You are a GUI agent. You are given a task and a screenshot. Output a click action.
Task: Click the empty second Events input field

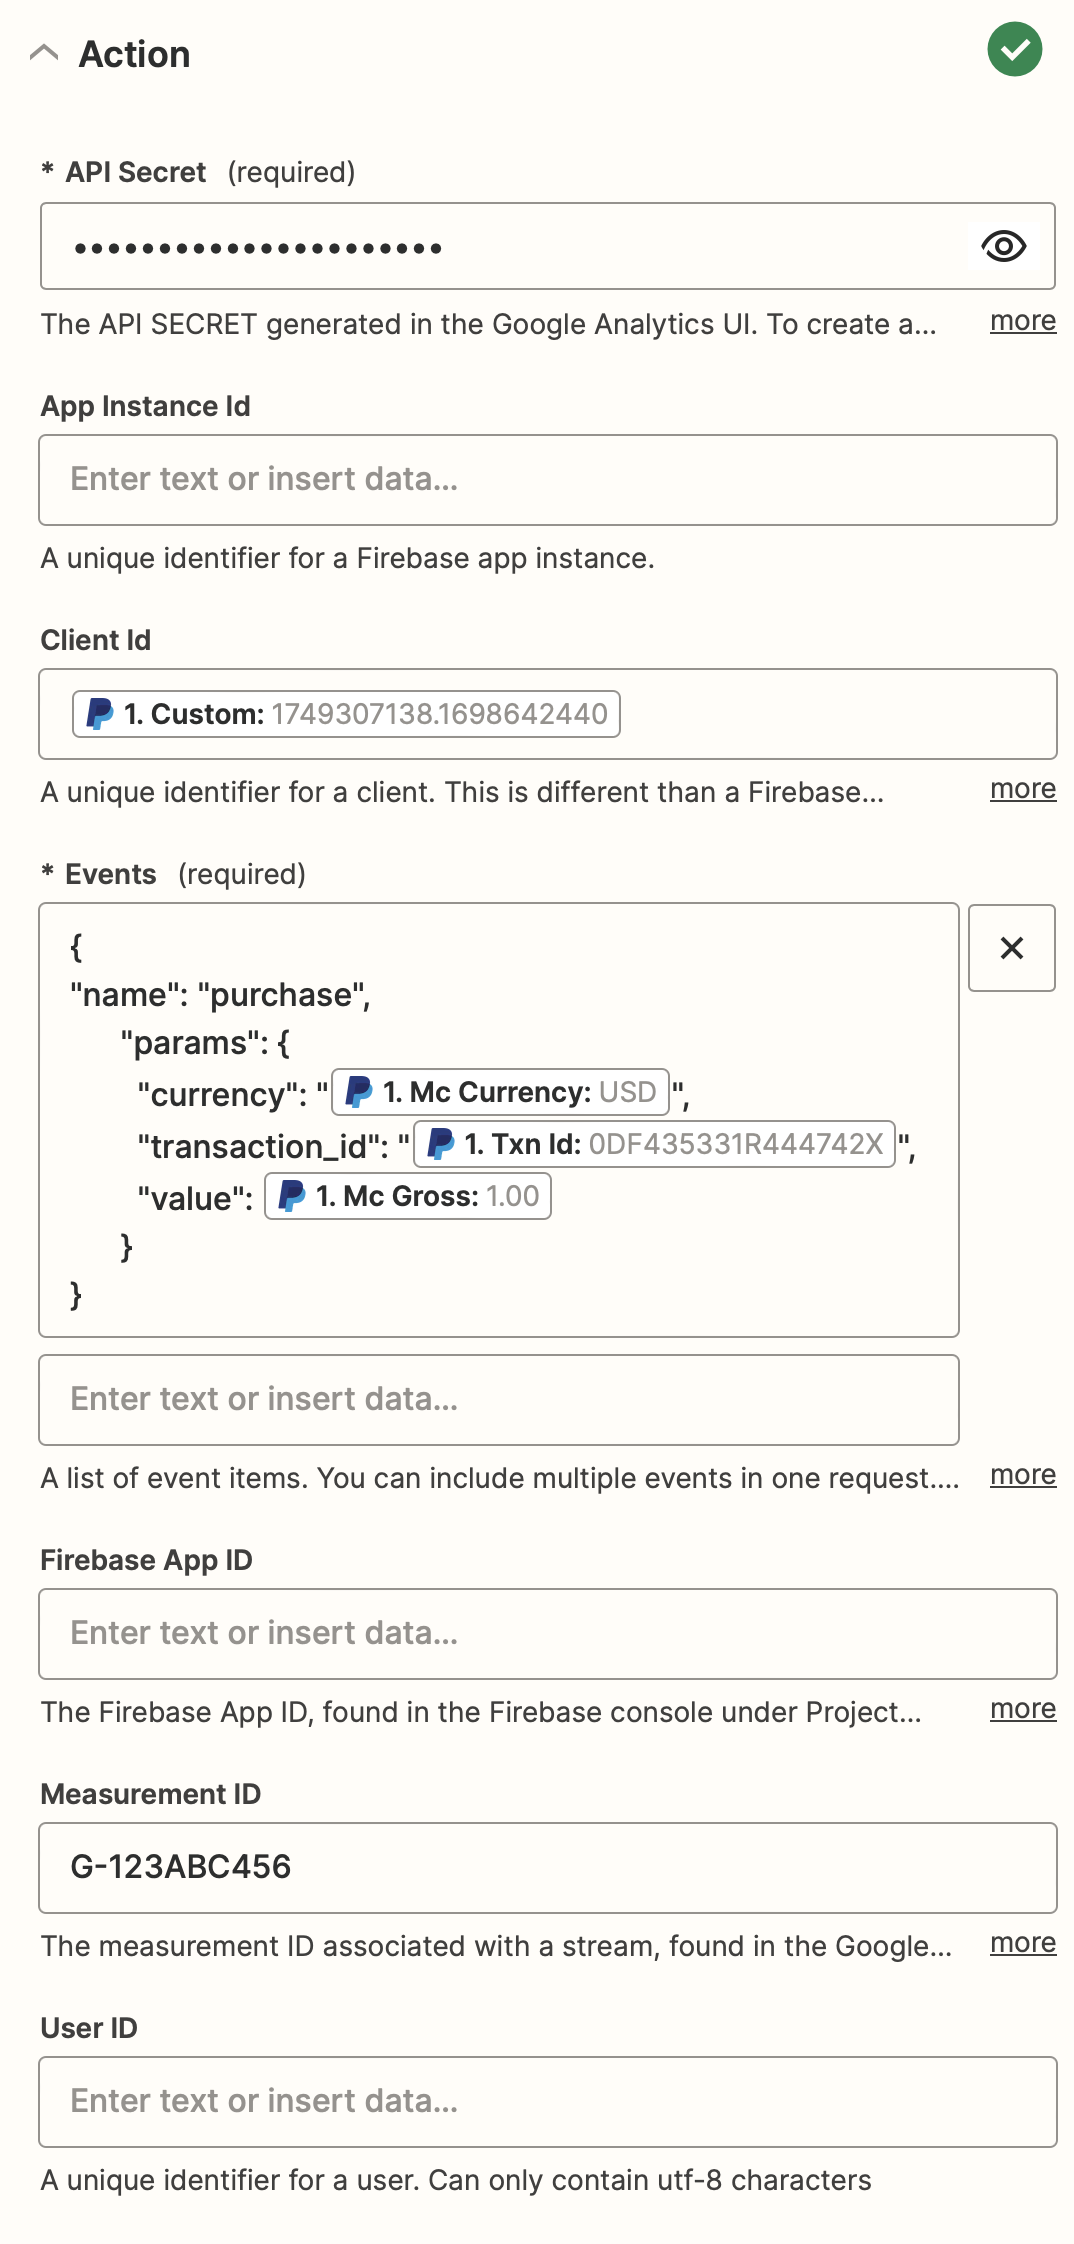point(498,1400)
